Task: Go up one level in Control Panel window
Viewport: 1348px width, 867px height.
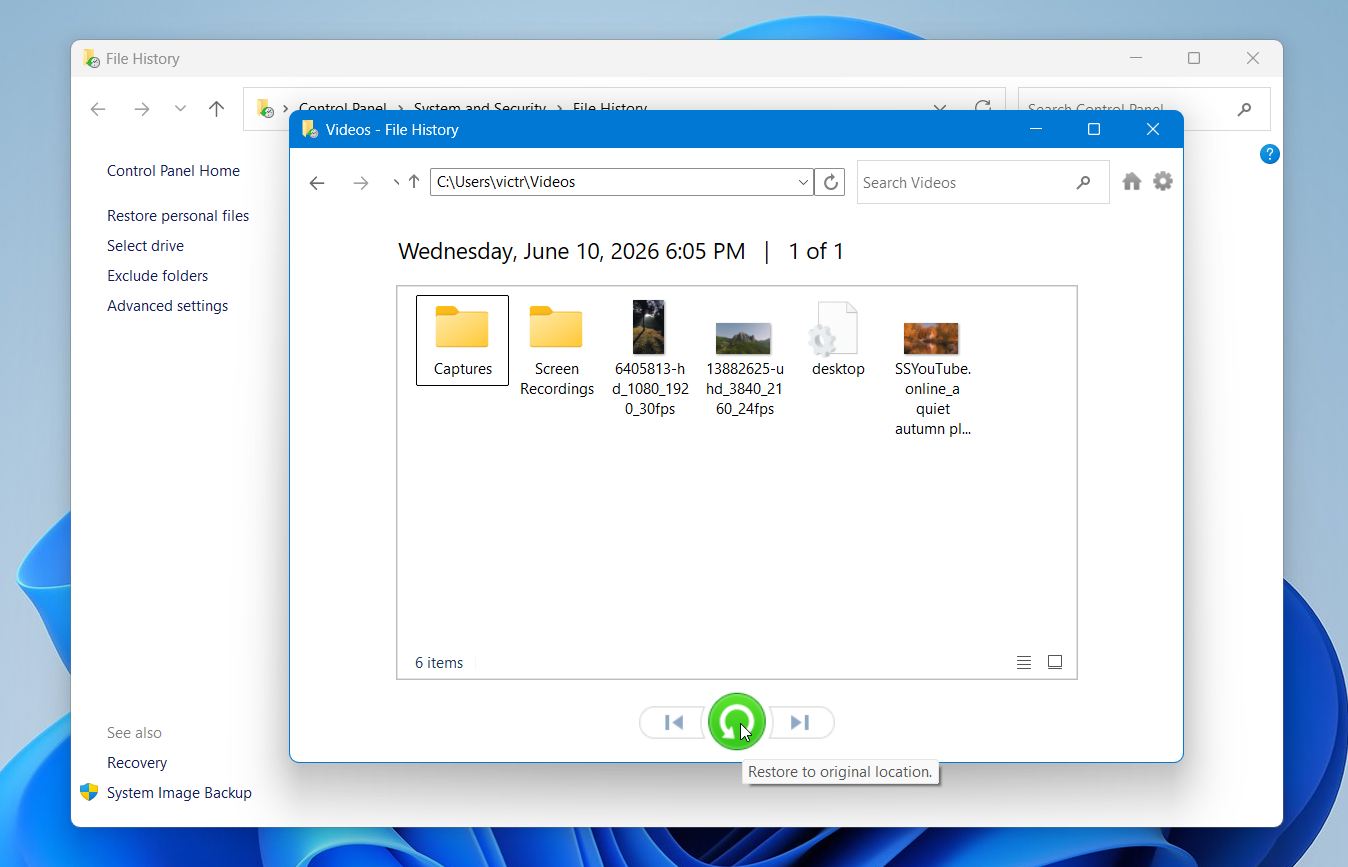Action: click(216, 109)
